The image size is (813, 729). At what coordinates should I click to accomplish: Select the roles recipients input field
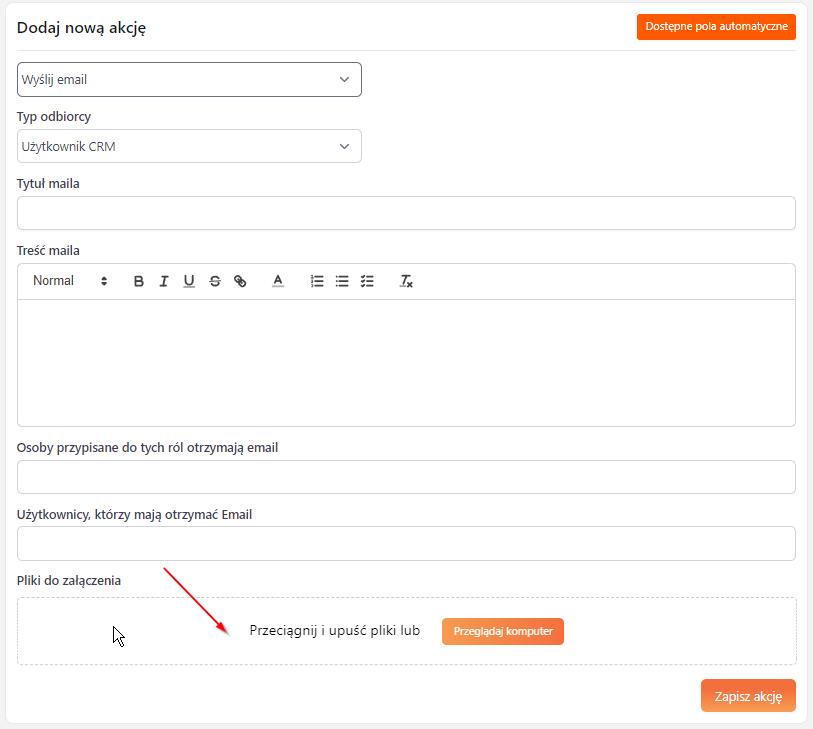tap(406, 477)
